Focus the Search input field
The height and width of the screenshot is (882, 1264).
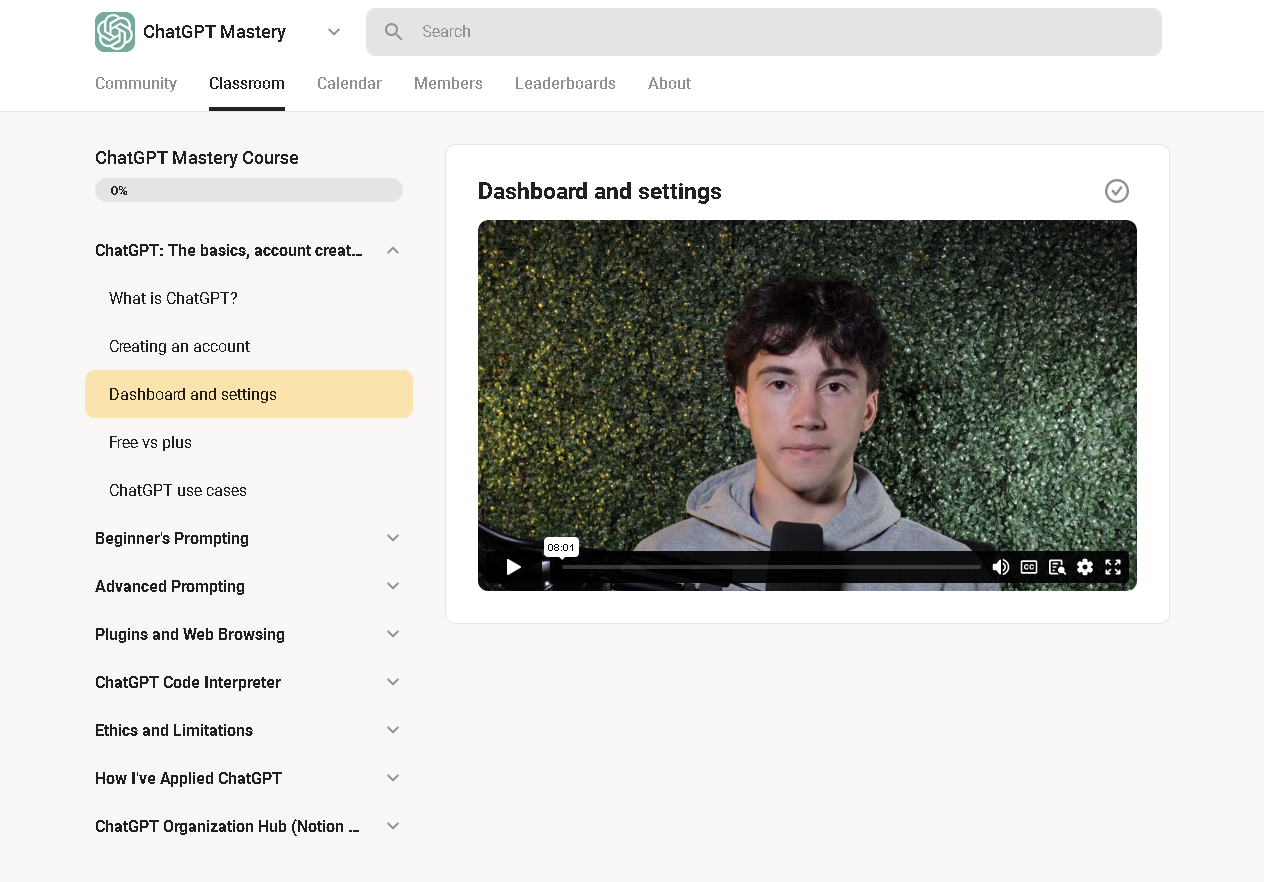coord(764,32)
